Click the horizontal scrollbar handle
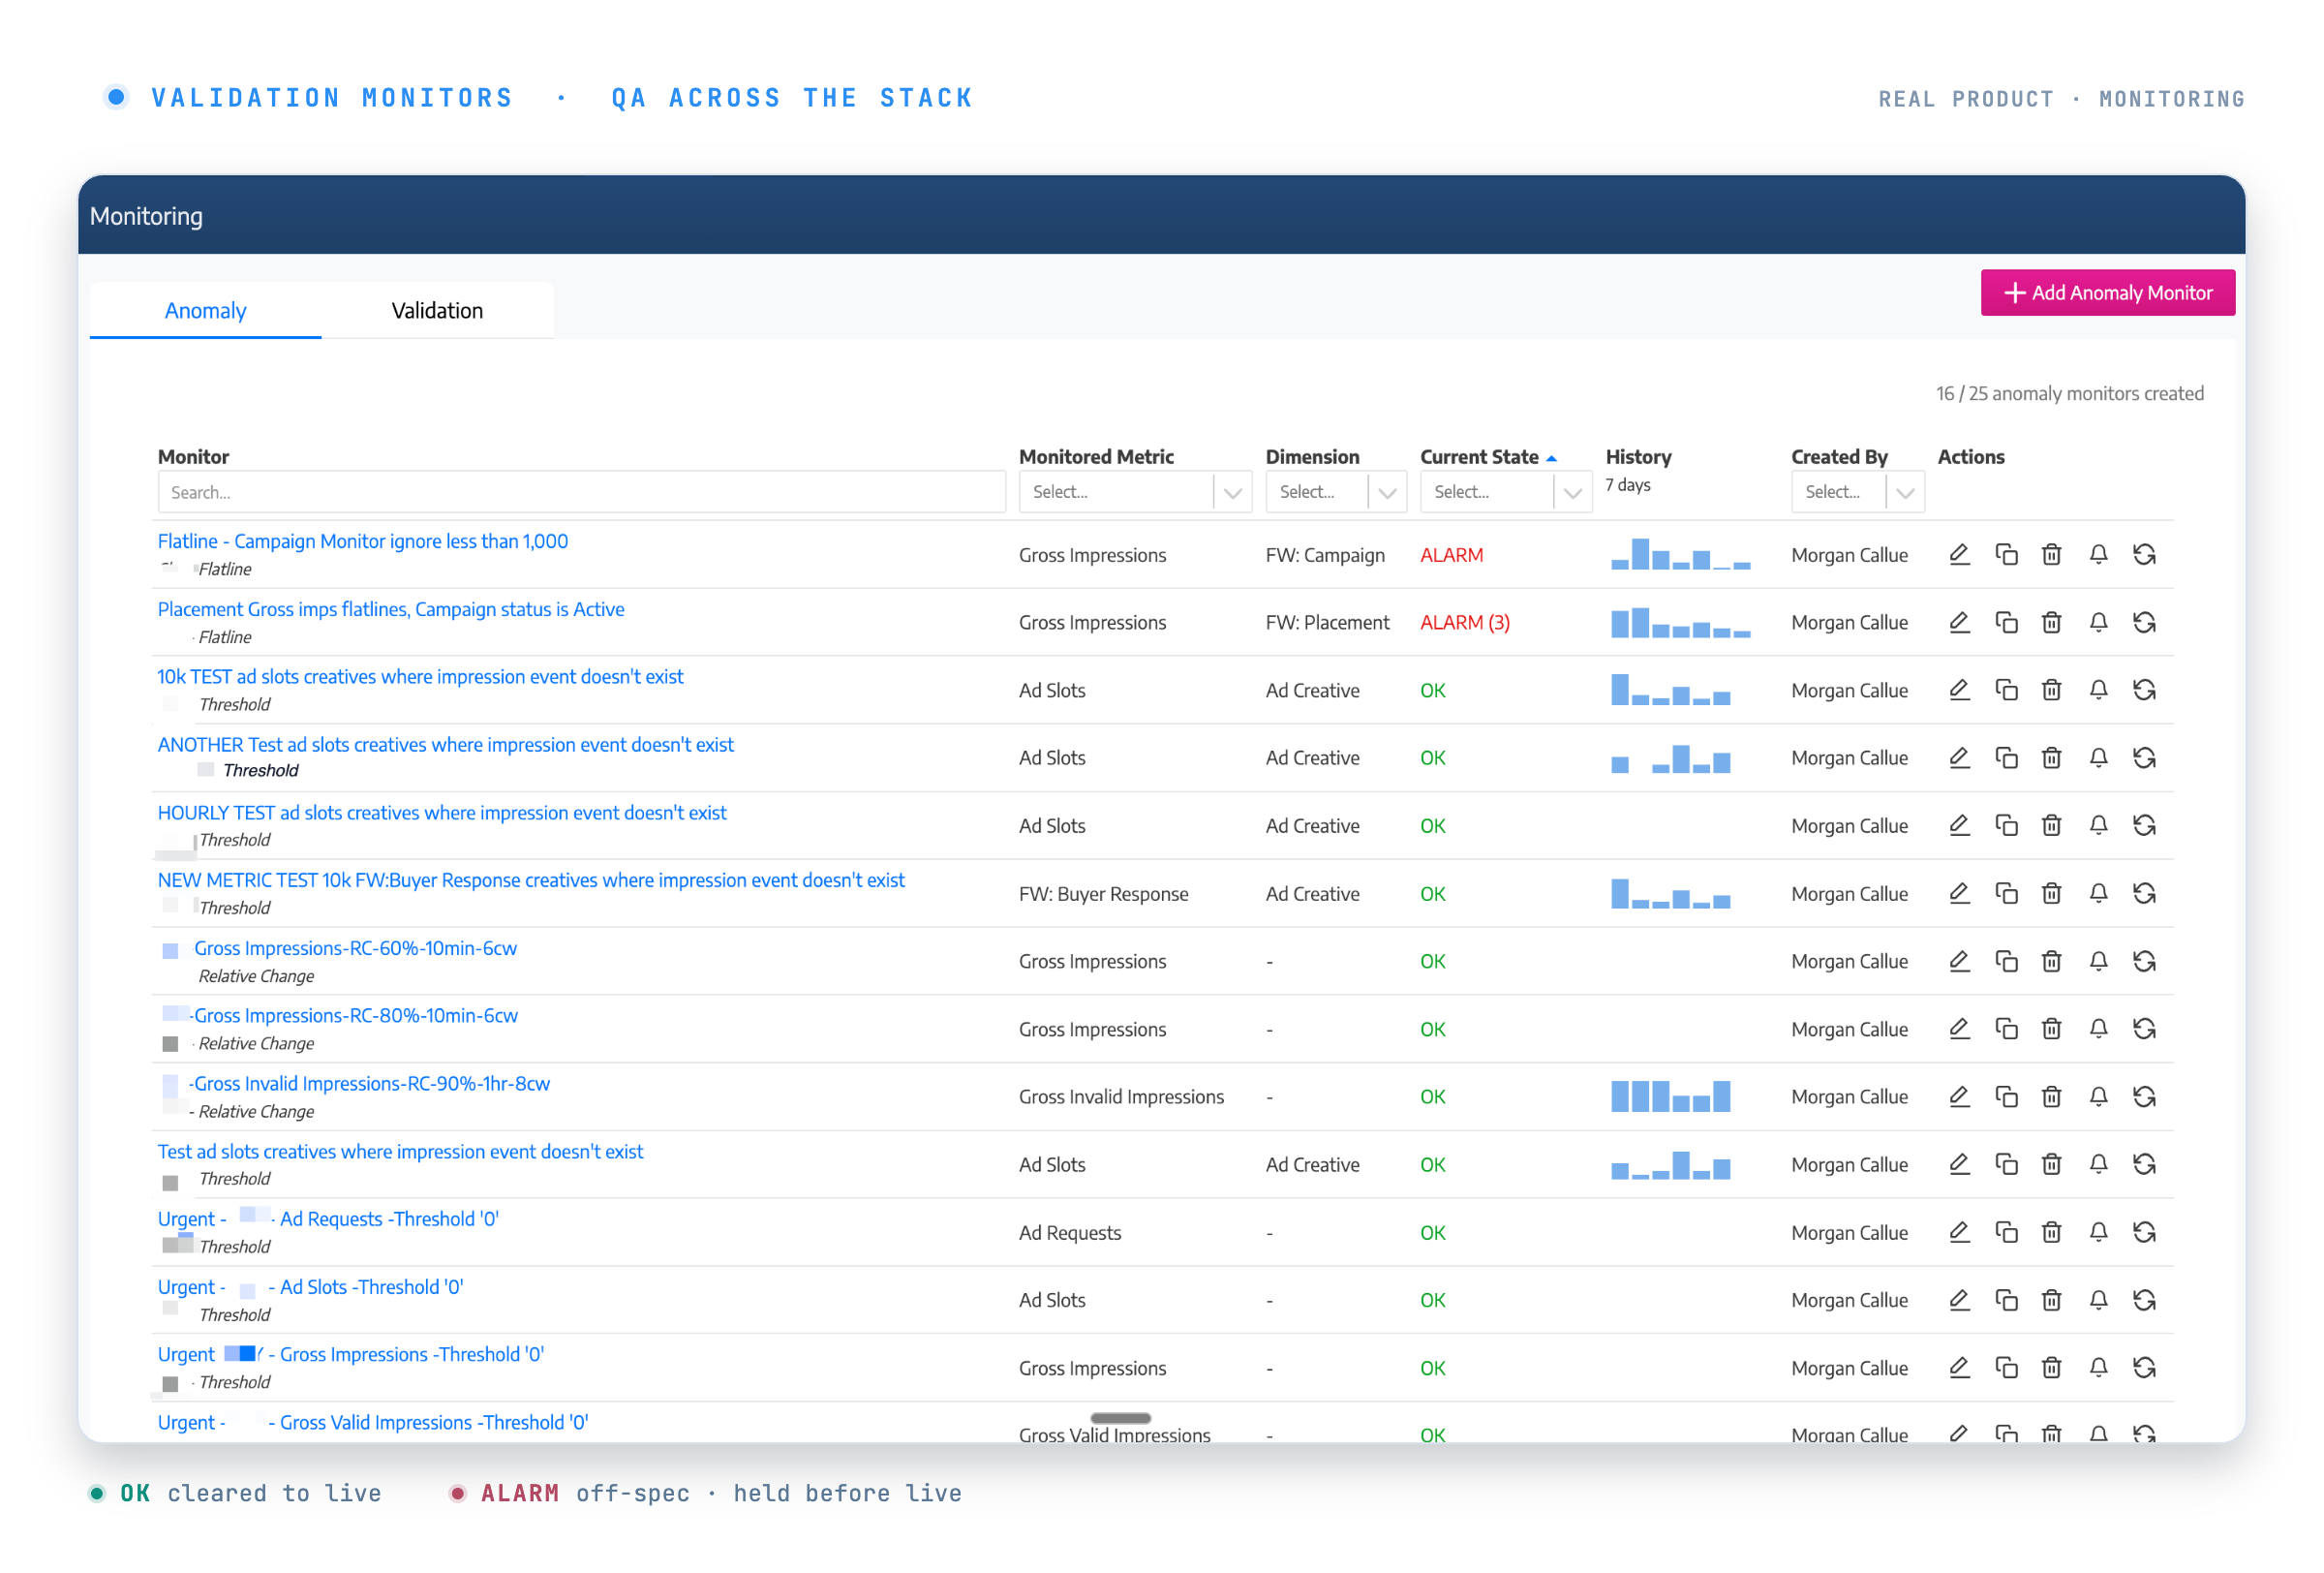 [x=1120, y=1418]
